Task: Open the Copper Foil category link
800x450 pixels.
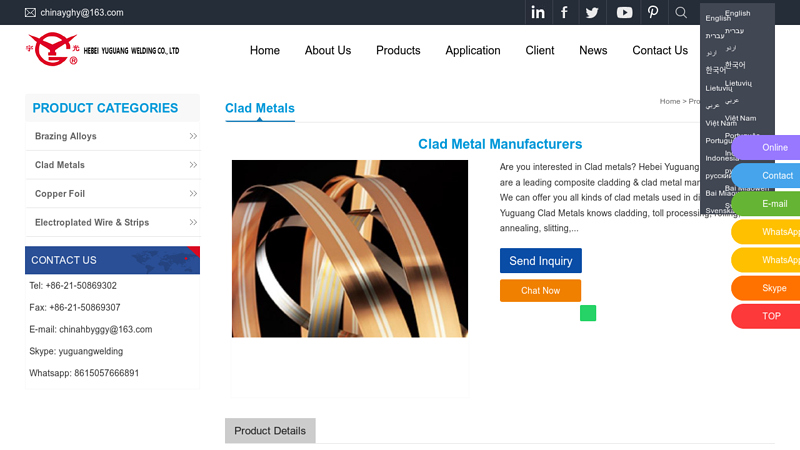Action: pyautogui.click(x=60, y=193)
